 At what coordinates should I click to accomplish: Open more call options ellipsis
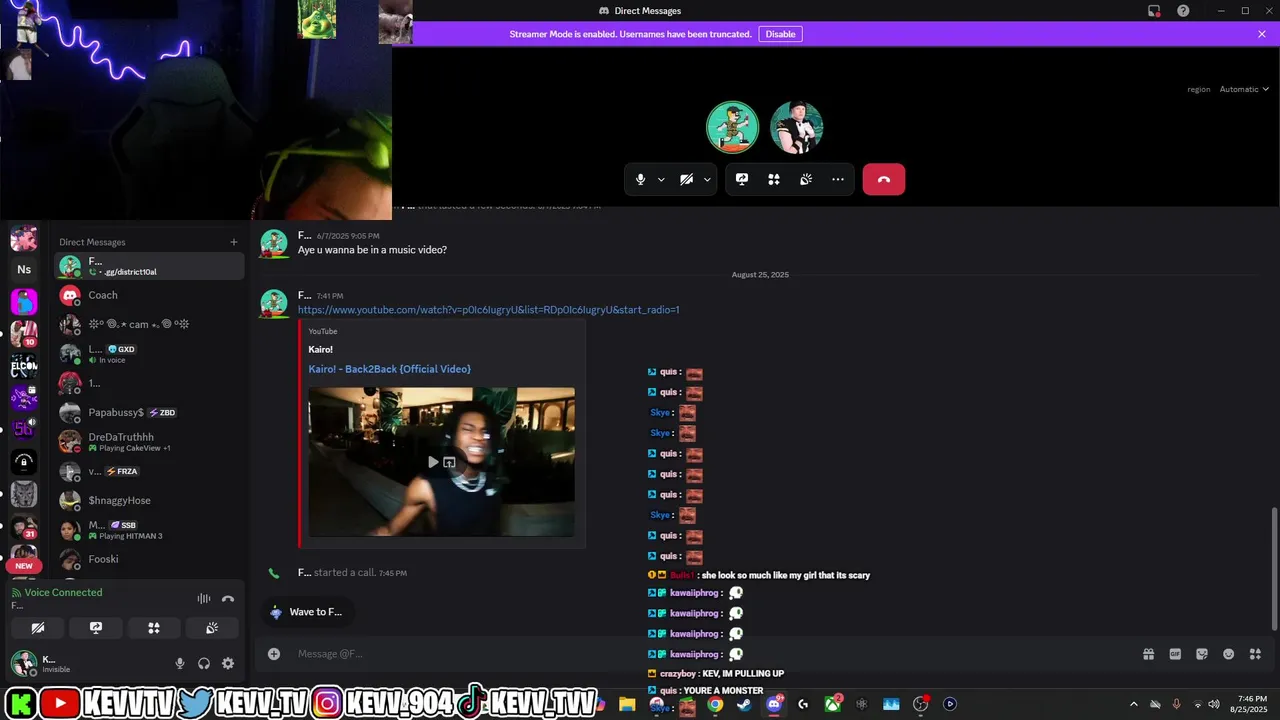[838, 179]
